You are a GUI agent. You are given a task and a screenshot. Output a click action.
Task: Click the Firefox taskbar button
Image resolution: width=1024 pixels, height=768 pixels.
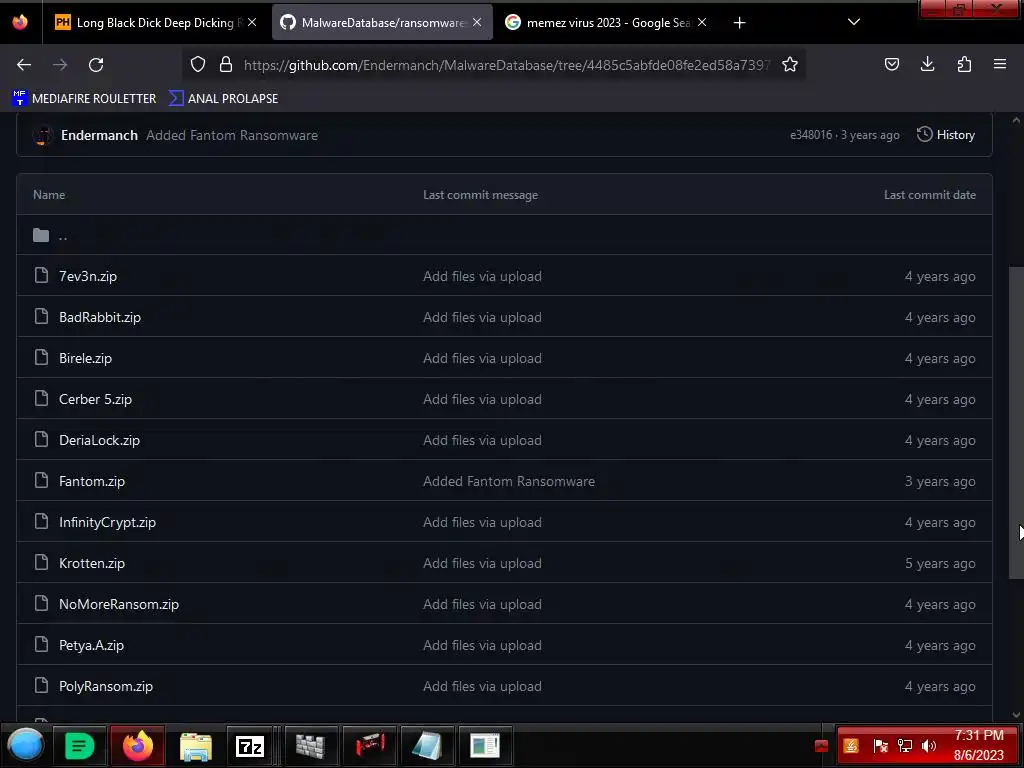pos(138,745)
